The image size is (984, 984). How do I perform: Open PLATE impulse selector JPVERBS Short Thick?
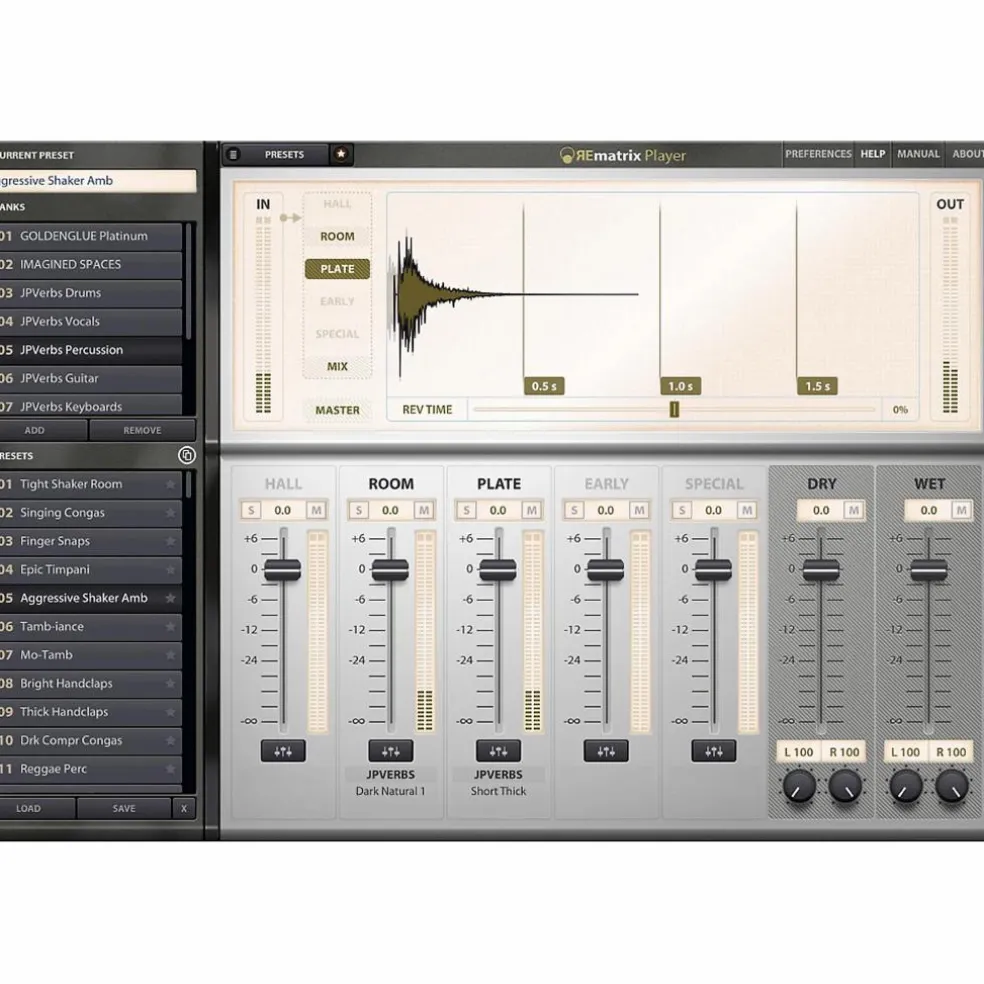498,783
